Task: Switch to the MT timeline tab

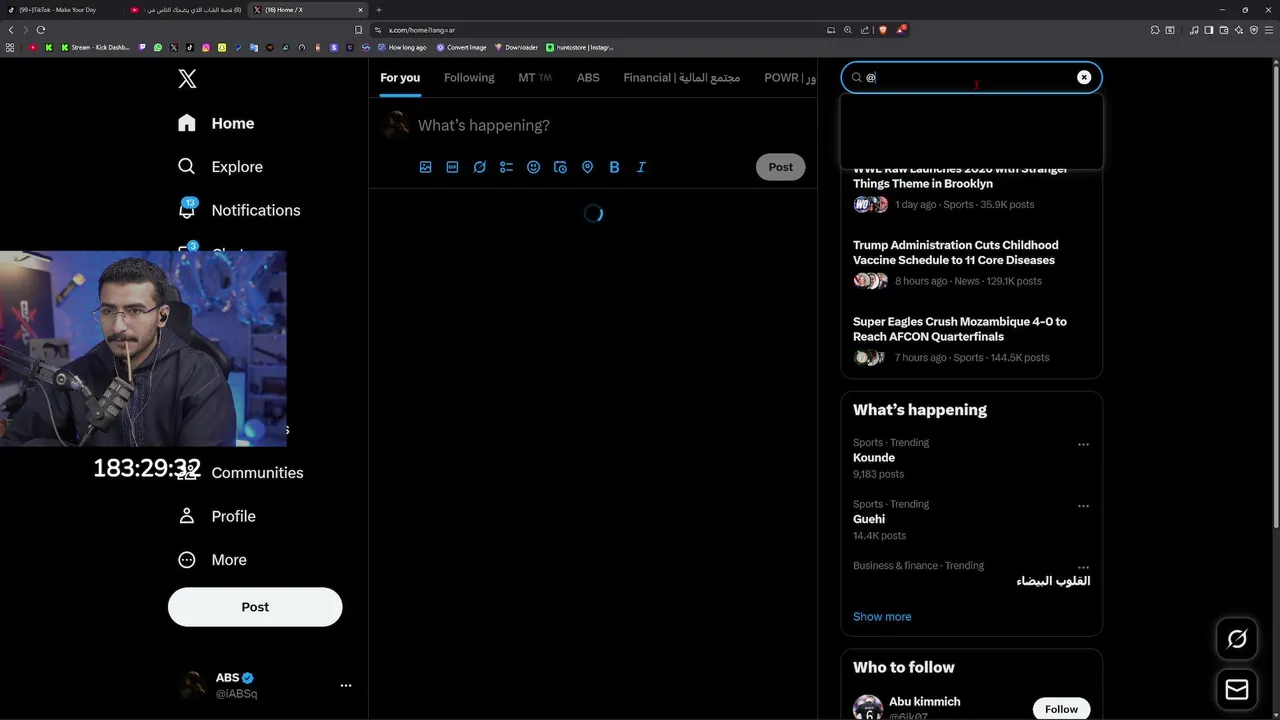Action: [x=535, y=78]
